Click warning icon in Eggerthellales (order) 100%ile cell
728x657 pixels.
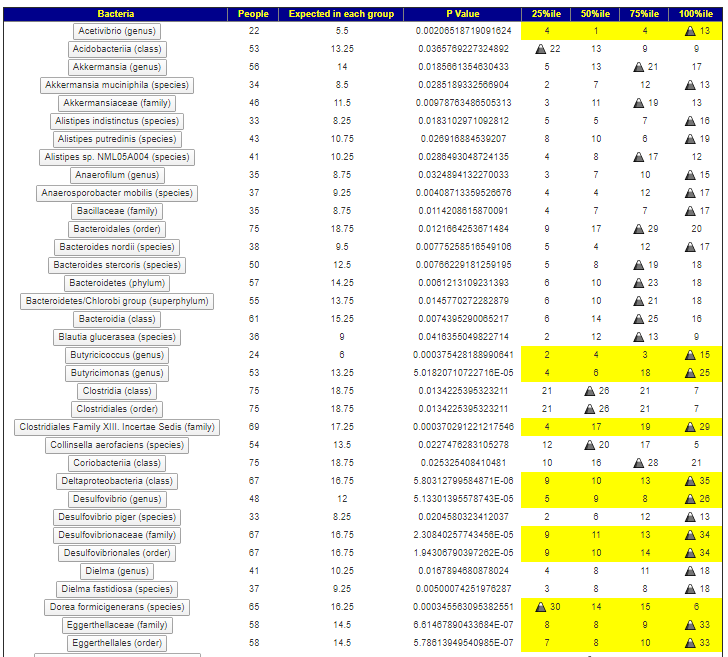(x=690, y=643)
